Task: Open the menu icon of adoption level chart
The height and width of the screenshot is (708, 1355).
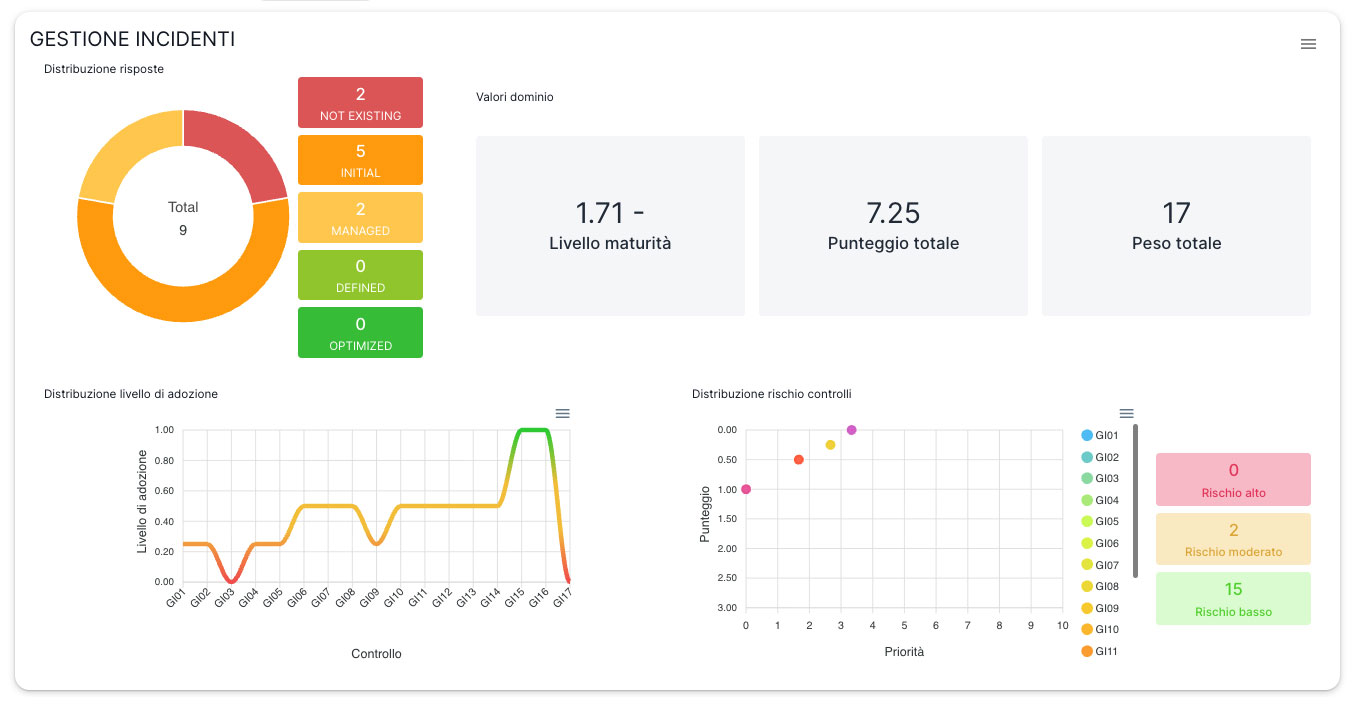Action: pyautogui.click(x=562, y=413)
